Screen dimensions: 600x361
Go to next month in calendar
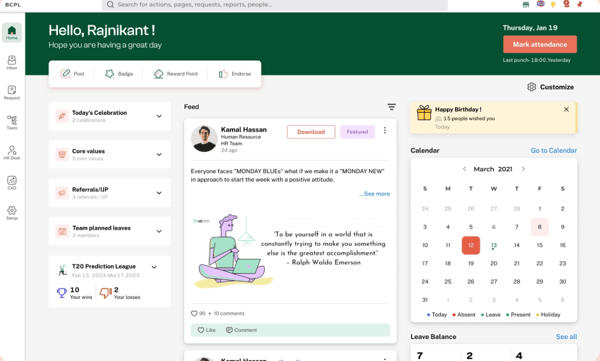coord(523,169)
